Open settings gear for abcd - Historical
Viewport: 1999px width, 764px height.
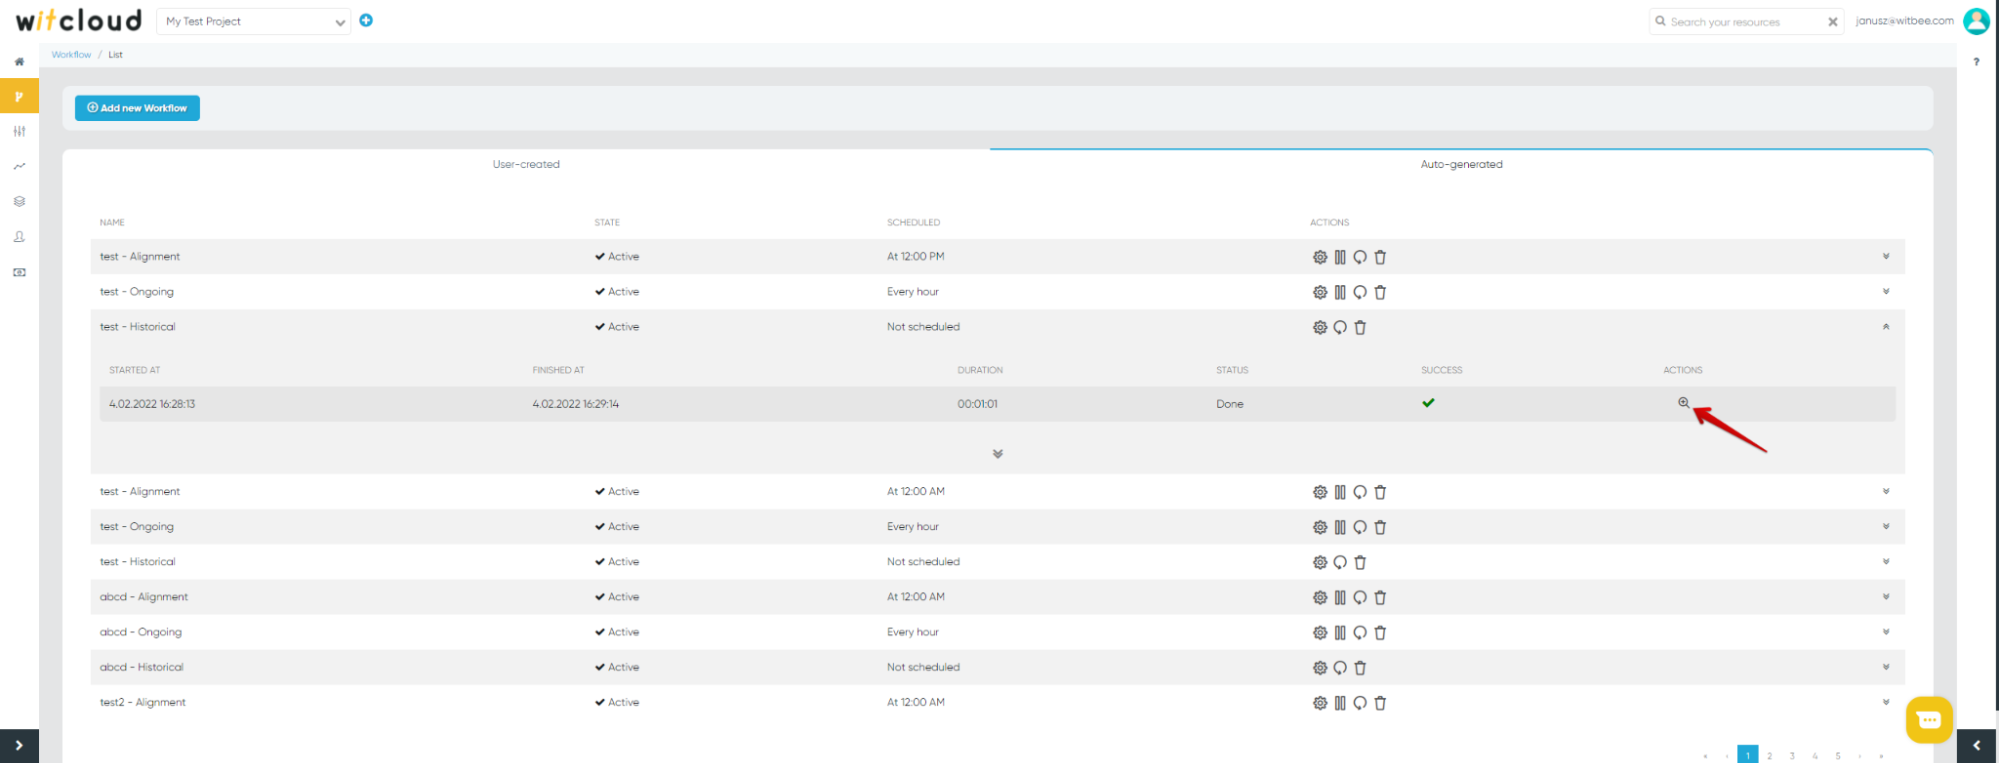click(1320, 667)
